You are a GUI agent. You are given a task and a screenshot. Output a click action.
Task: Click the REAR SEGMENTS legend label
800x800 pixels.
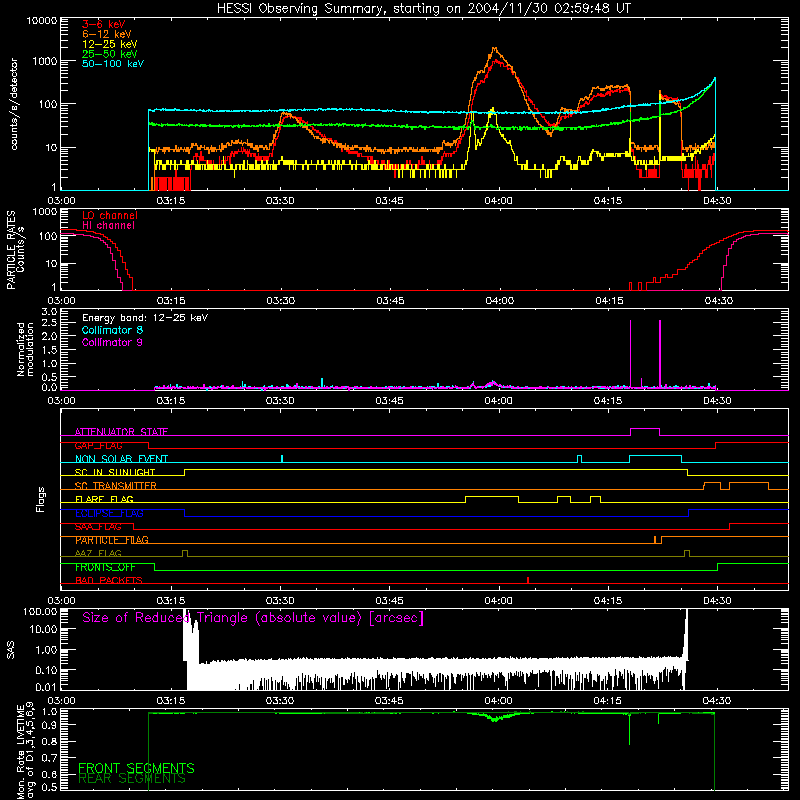[132, 779]
